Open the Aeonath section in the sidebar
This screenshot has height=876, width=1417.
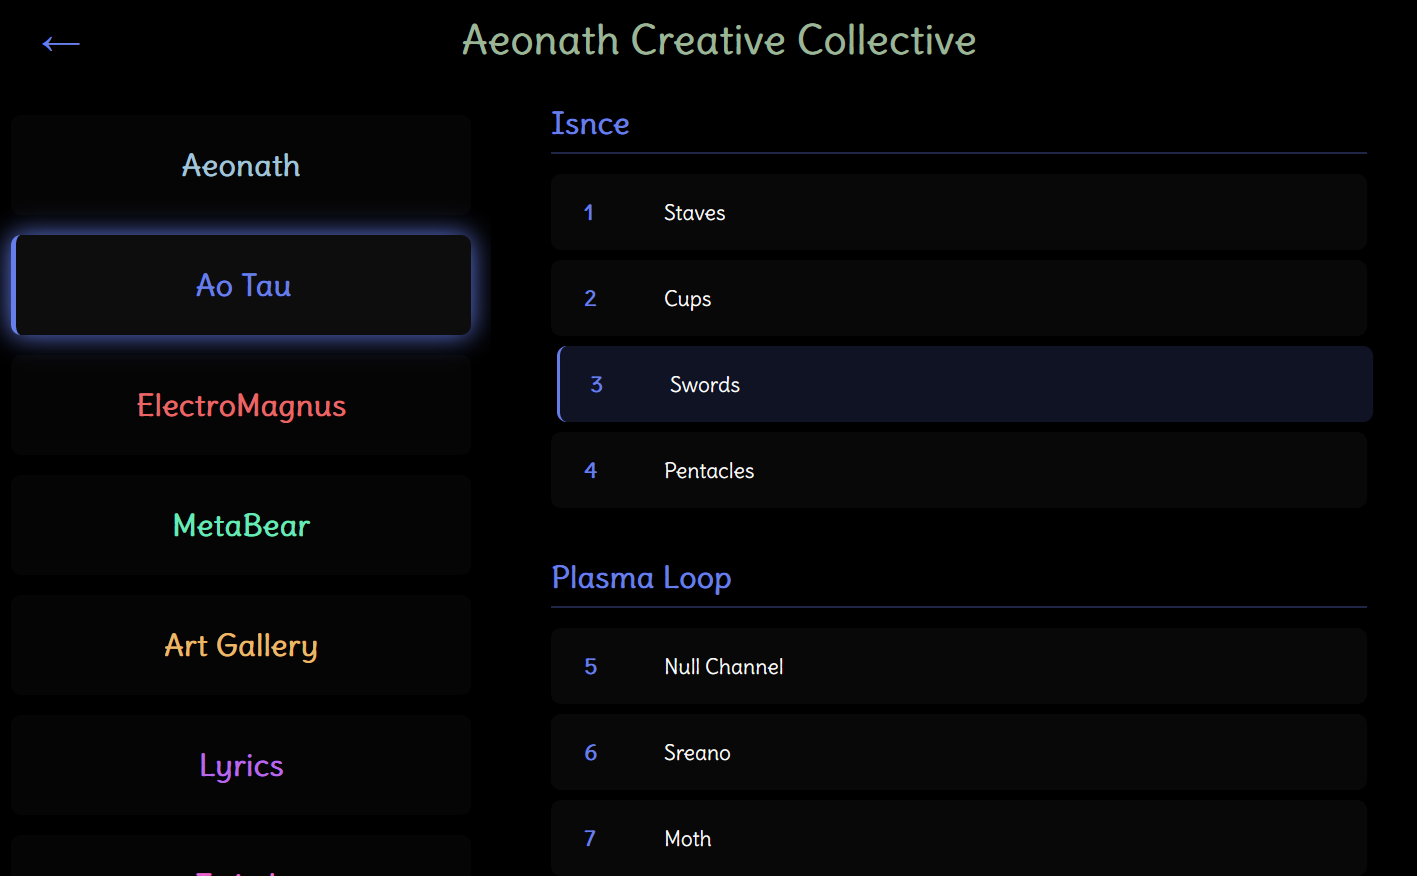240,165
